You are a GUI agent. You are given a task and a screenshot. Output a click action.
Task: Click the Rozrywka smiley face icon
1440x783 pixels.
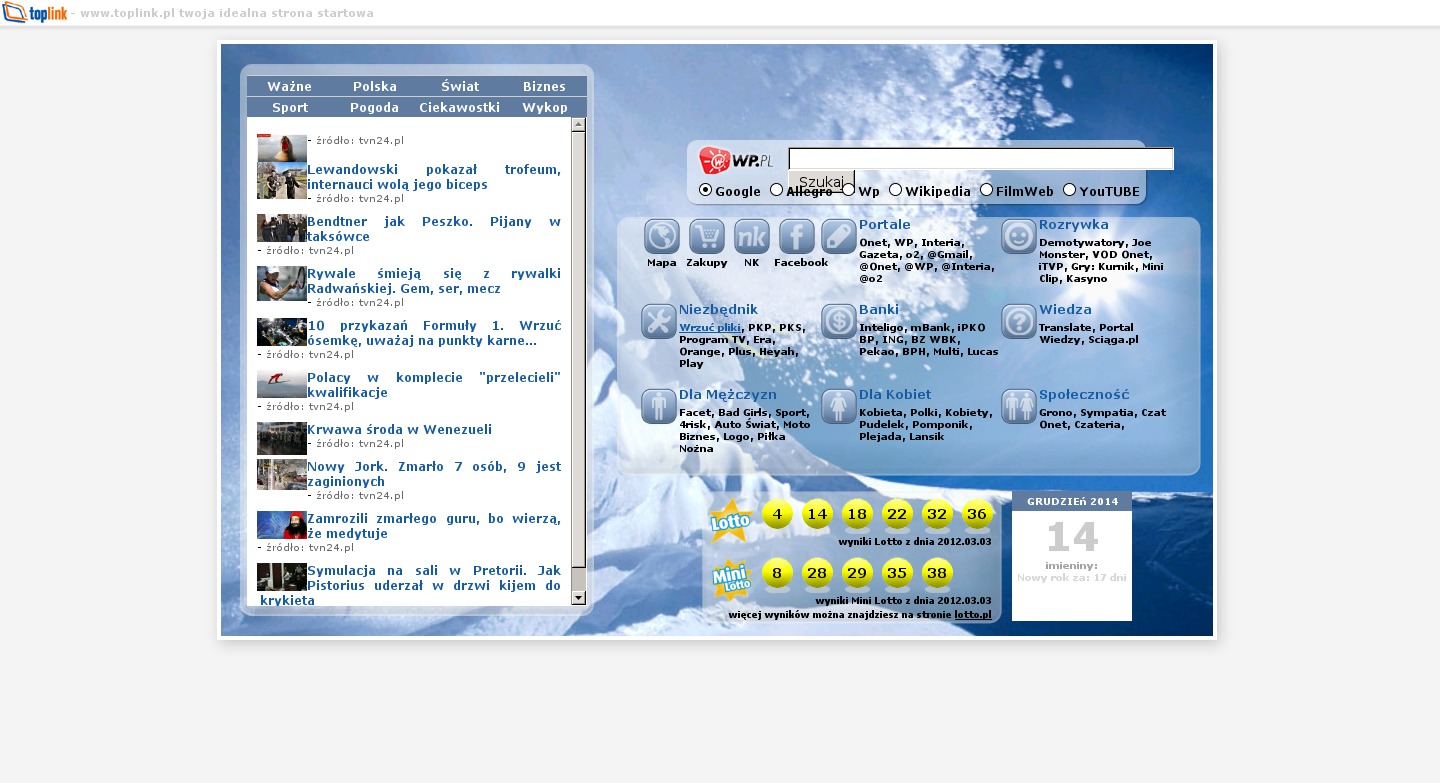(x=1019, y=237)
